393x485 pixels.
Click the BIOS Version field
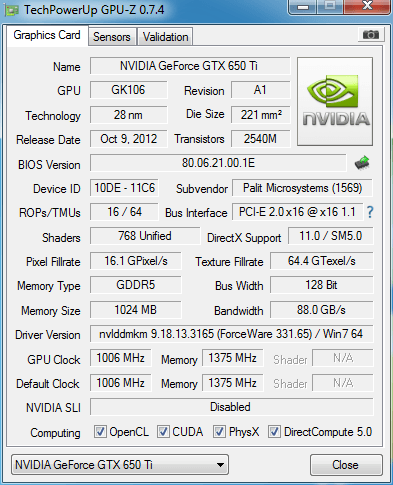[218, 163]
